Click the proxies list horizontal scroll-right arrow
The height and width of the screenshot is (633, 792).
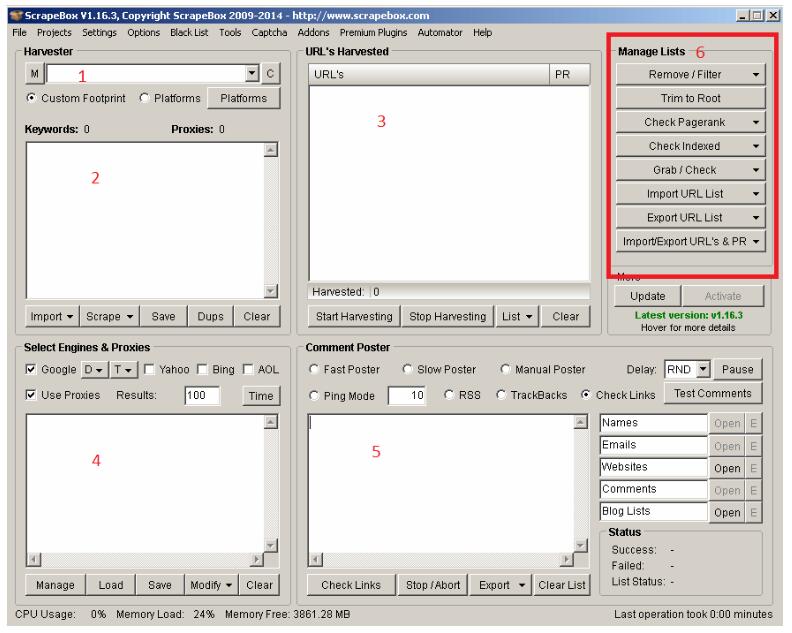257,559
